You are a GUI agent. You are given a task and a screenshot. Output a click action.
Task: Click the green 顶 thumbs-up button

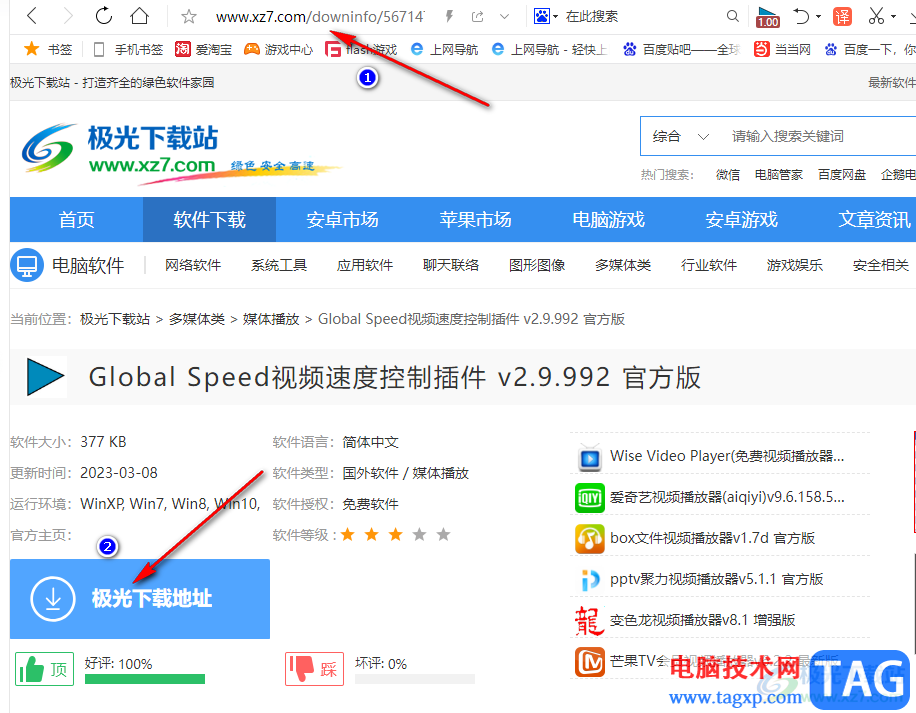click(x=44, y=669)
